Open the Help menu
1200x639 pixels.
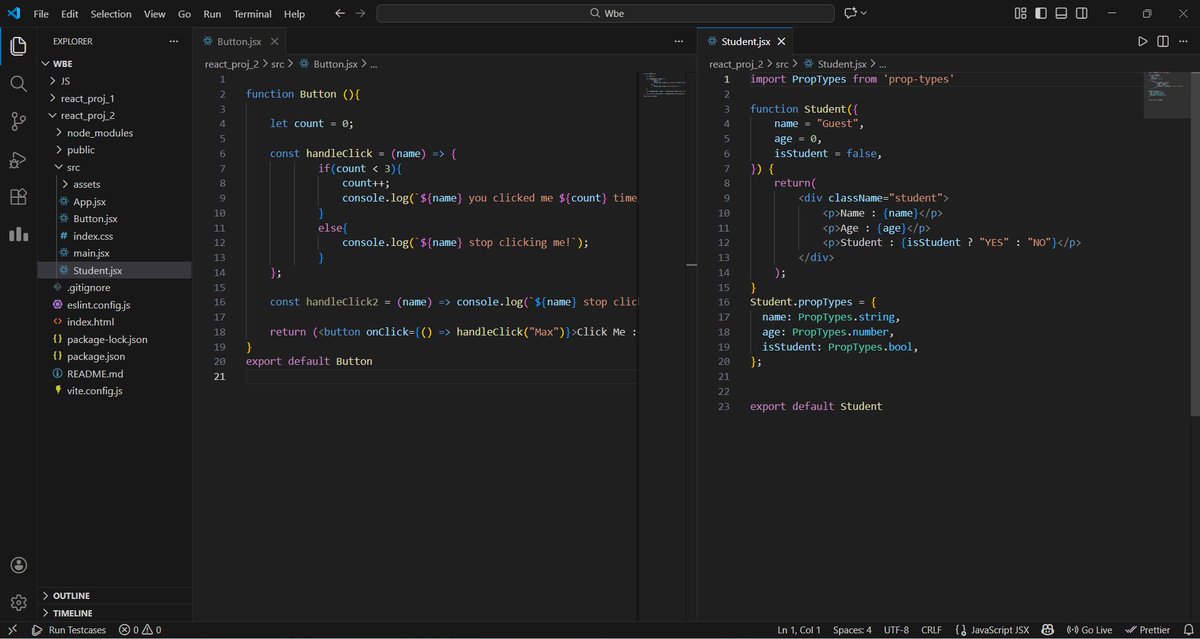[x=294, y=14]
